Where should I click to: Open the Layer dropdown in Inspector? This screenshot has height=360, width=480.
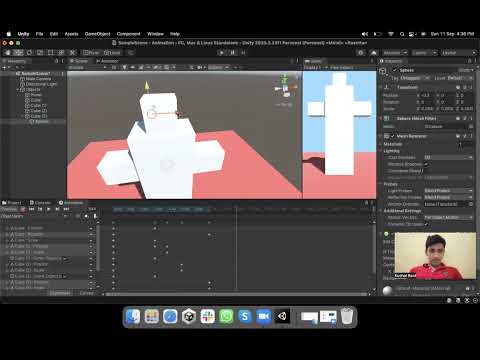pyautogui.click(x=459, y=78)
